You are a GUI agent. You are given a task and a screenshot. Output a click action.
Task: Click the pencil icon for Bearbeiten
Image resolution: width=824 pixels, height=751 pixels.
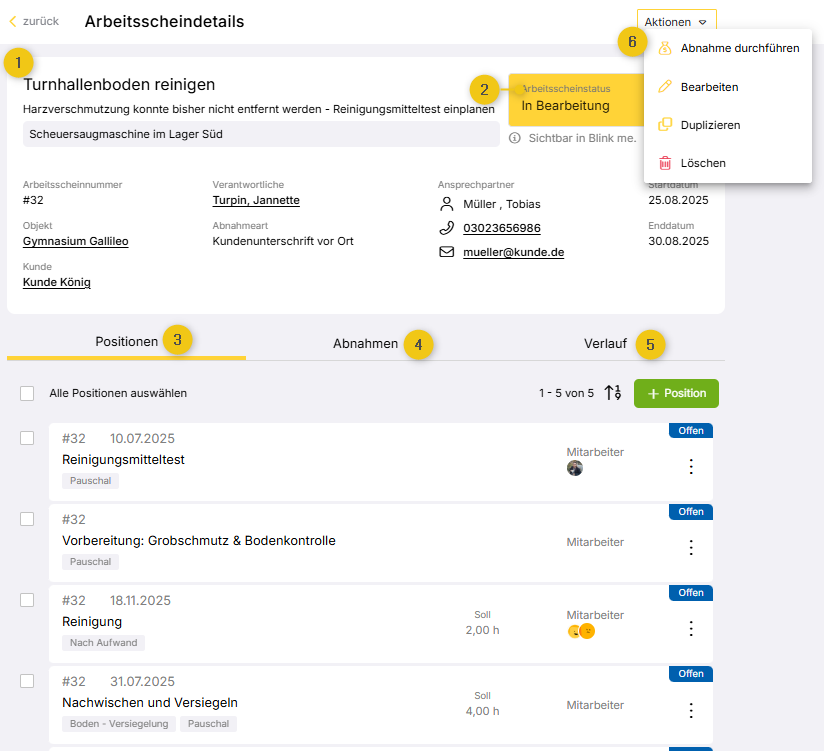[x=665, y=87]
